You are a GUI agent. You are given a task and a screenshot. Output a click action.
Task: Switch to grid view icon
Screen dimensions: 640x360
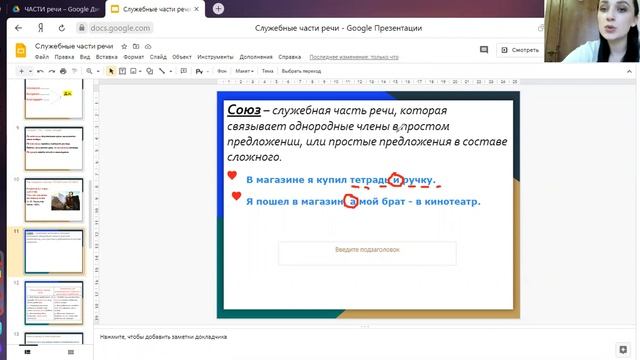point(71,352)
